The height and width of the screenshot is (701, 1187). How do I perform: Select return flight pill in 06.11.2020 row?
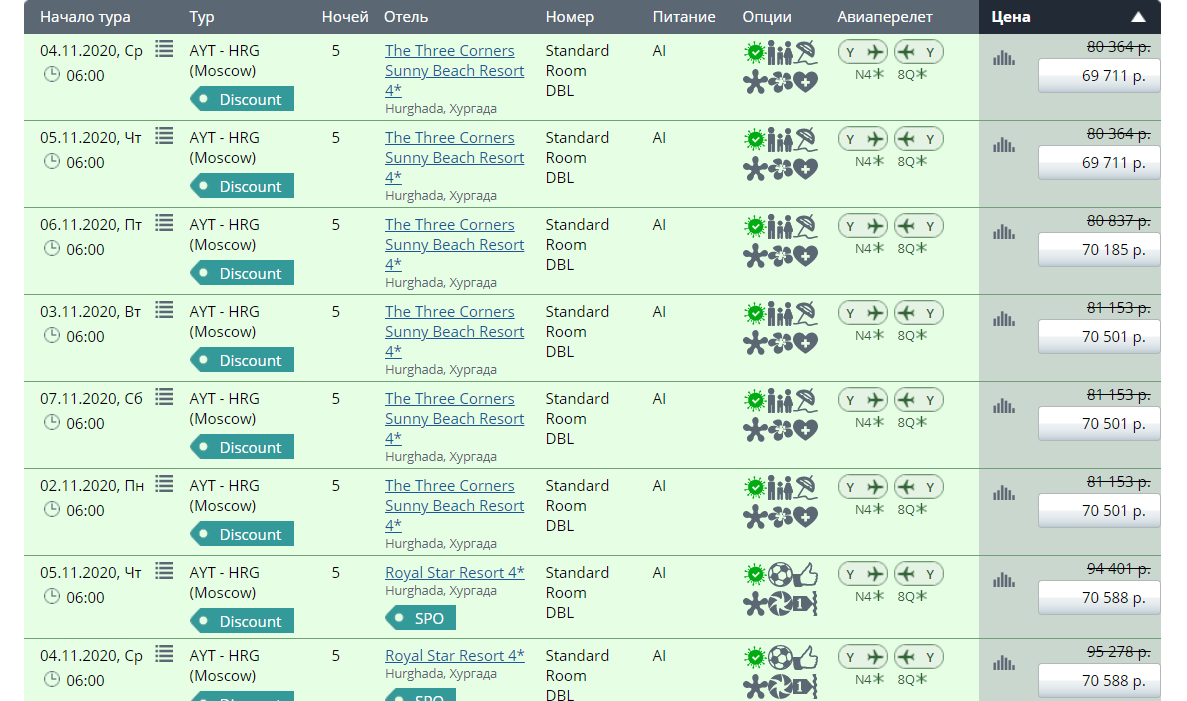pyautogui.click(x=918, y=226)
